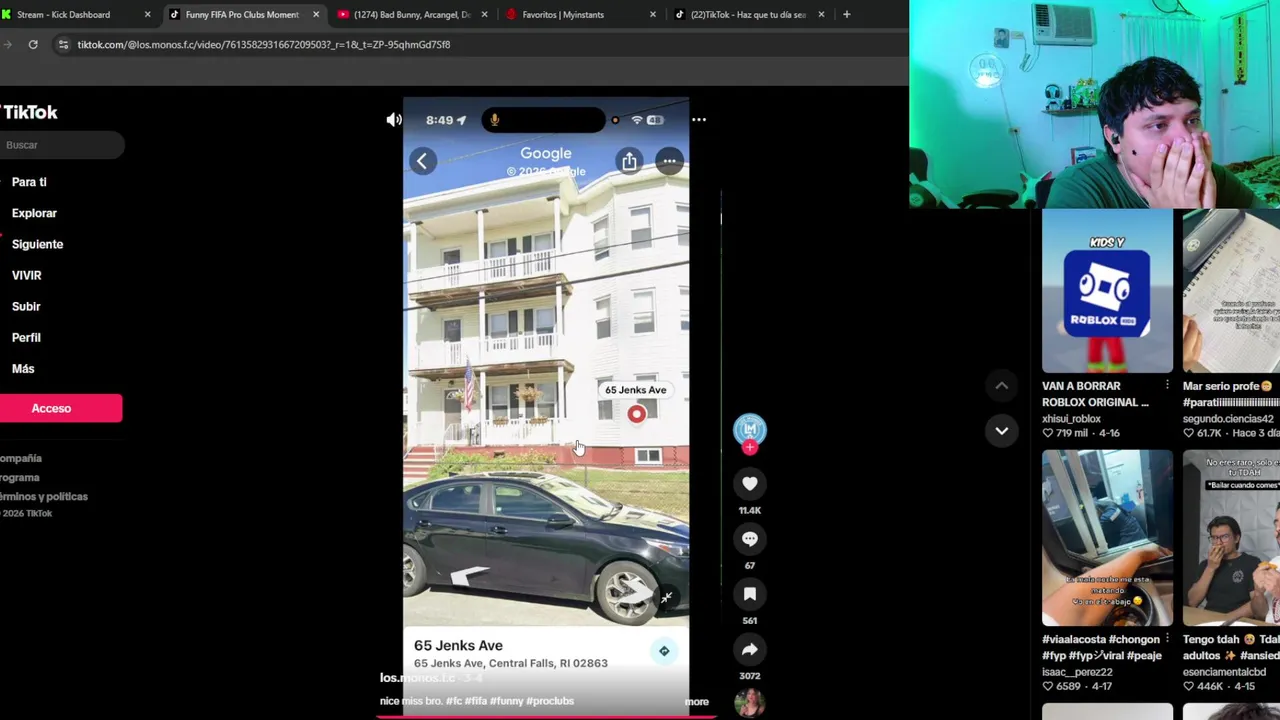Click the TikTok logo
Screen dimensions: 1280x720
[29, 112]
